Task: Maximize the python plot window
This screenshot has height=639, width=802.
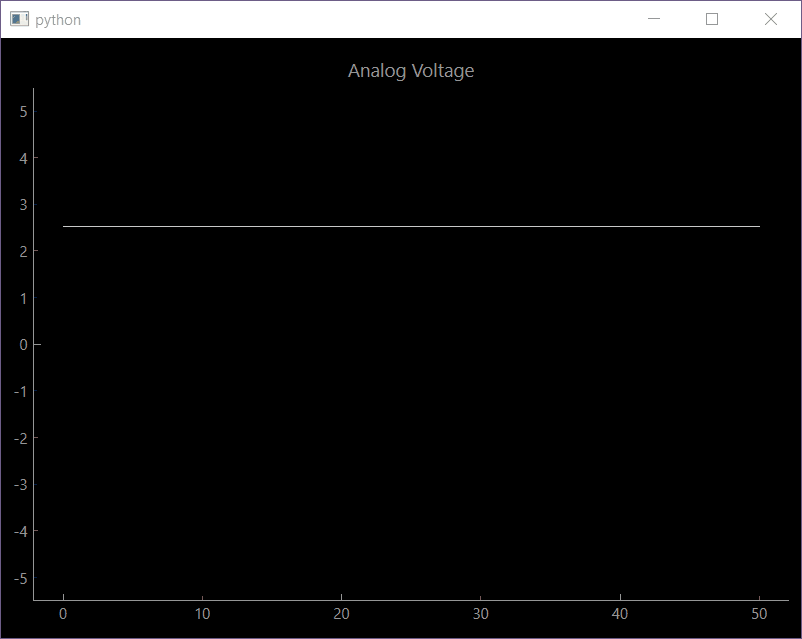Action: point(712,19)
